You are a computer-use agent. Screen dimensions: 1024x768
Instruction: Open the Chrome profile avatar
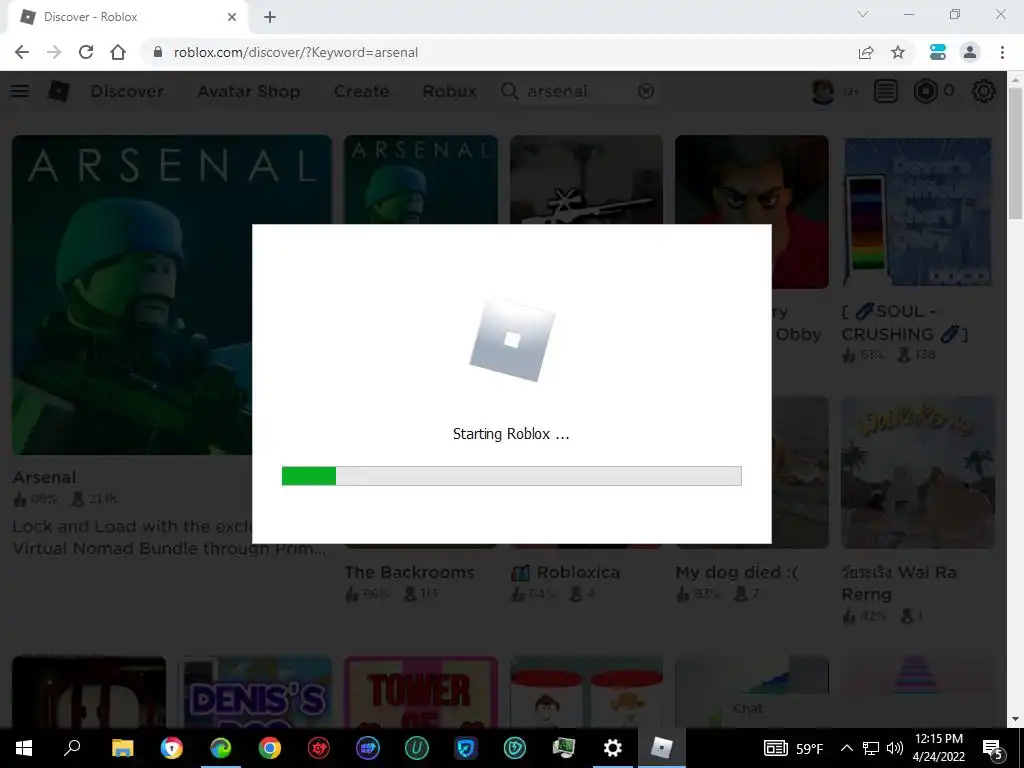pyautogui.click(x=970, y=52)
